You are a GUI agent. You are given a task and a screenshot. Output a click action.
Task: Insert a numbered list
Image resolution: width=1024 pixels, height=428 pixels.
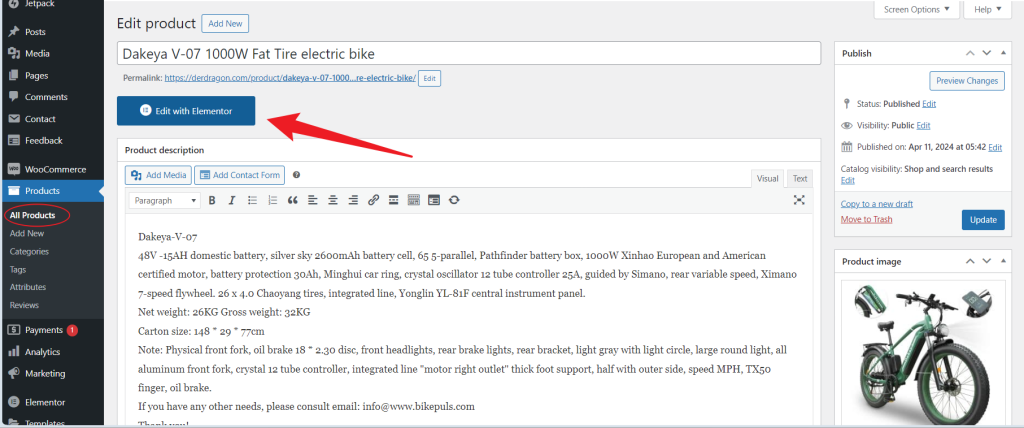[x=272, y=200]
